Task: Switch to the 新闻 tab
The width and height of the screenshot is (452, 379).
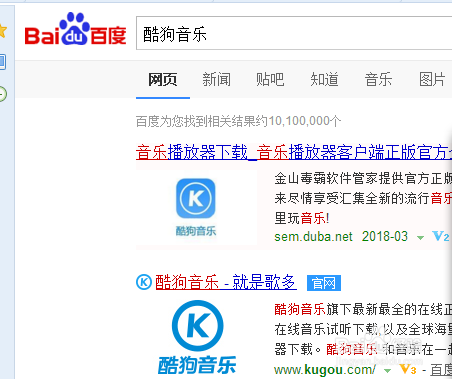Action: pos(217,80)
